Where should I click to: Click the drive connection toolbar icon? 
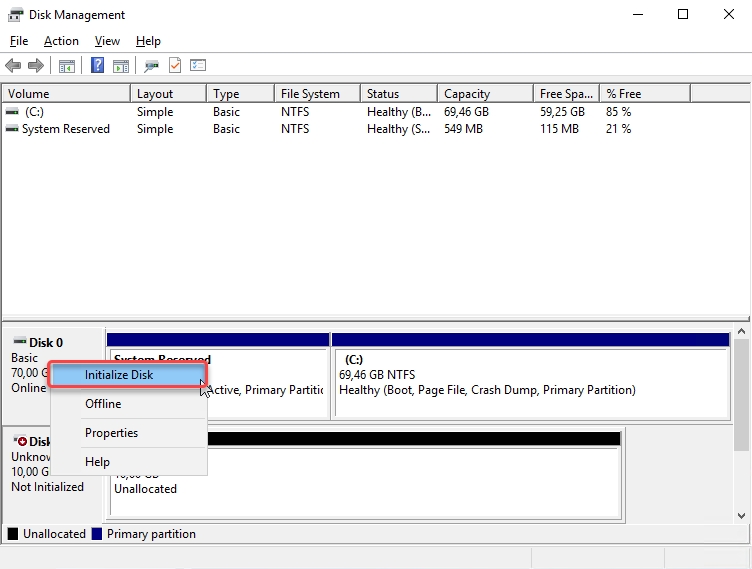coord(151,66)
